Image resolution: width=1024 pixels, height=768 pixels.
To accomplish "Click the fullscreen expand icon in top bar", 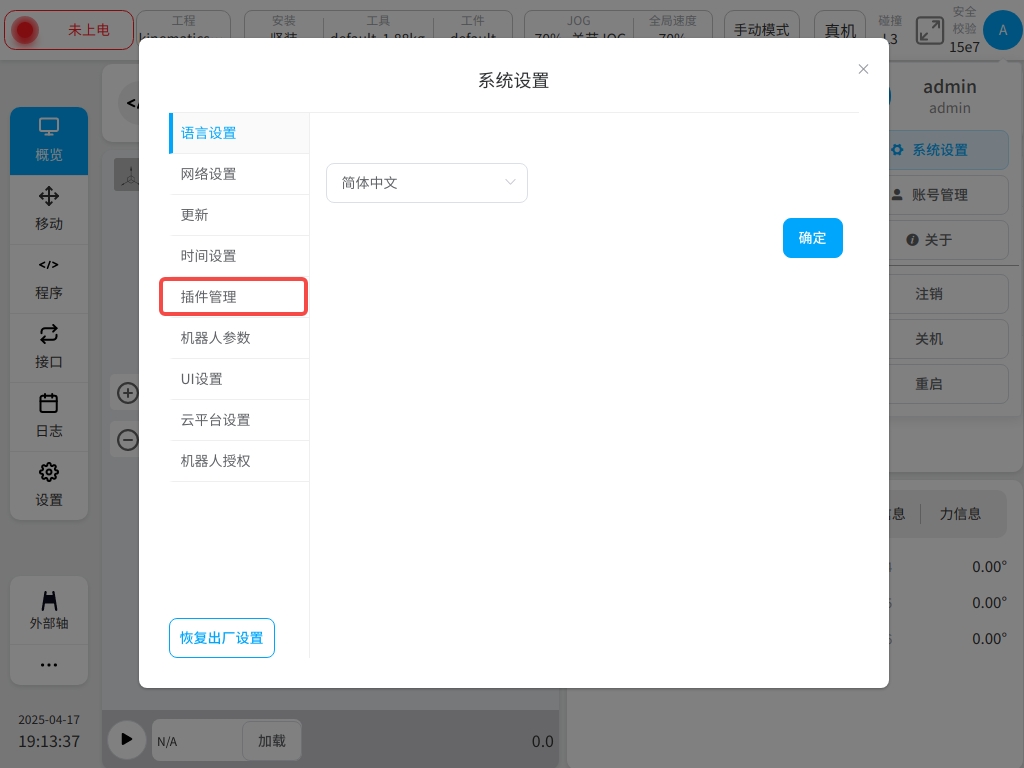I will [929, 30].
